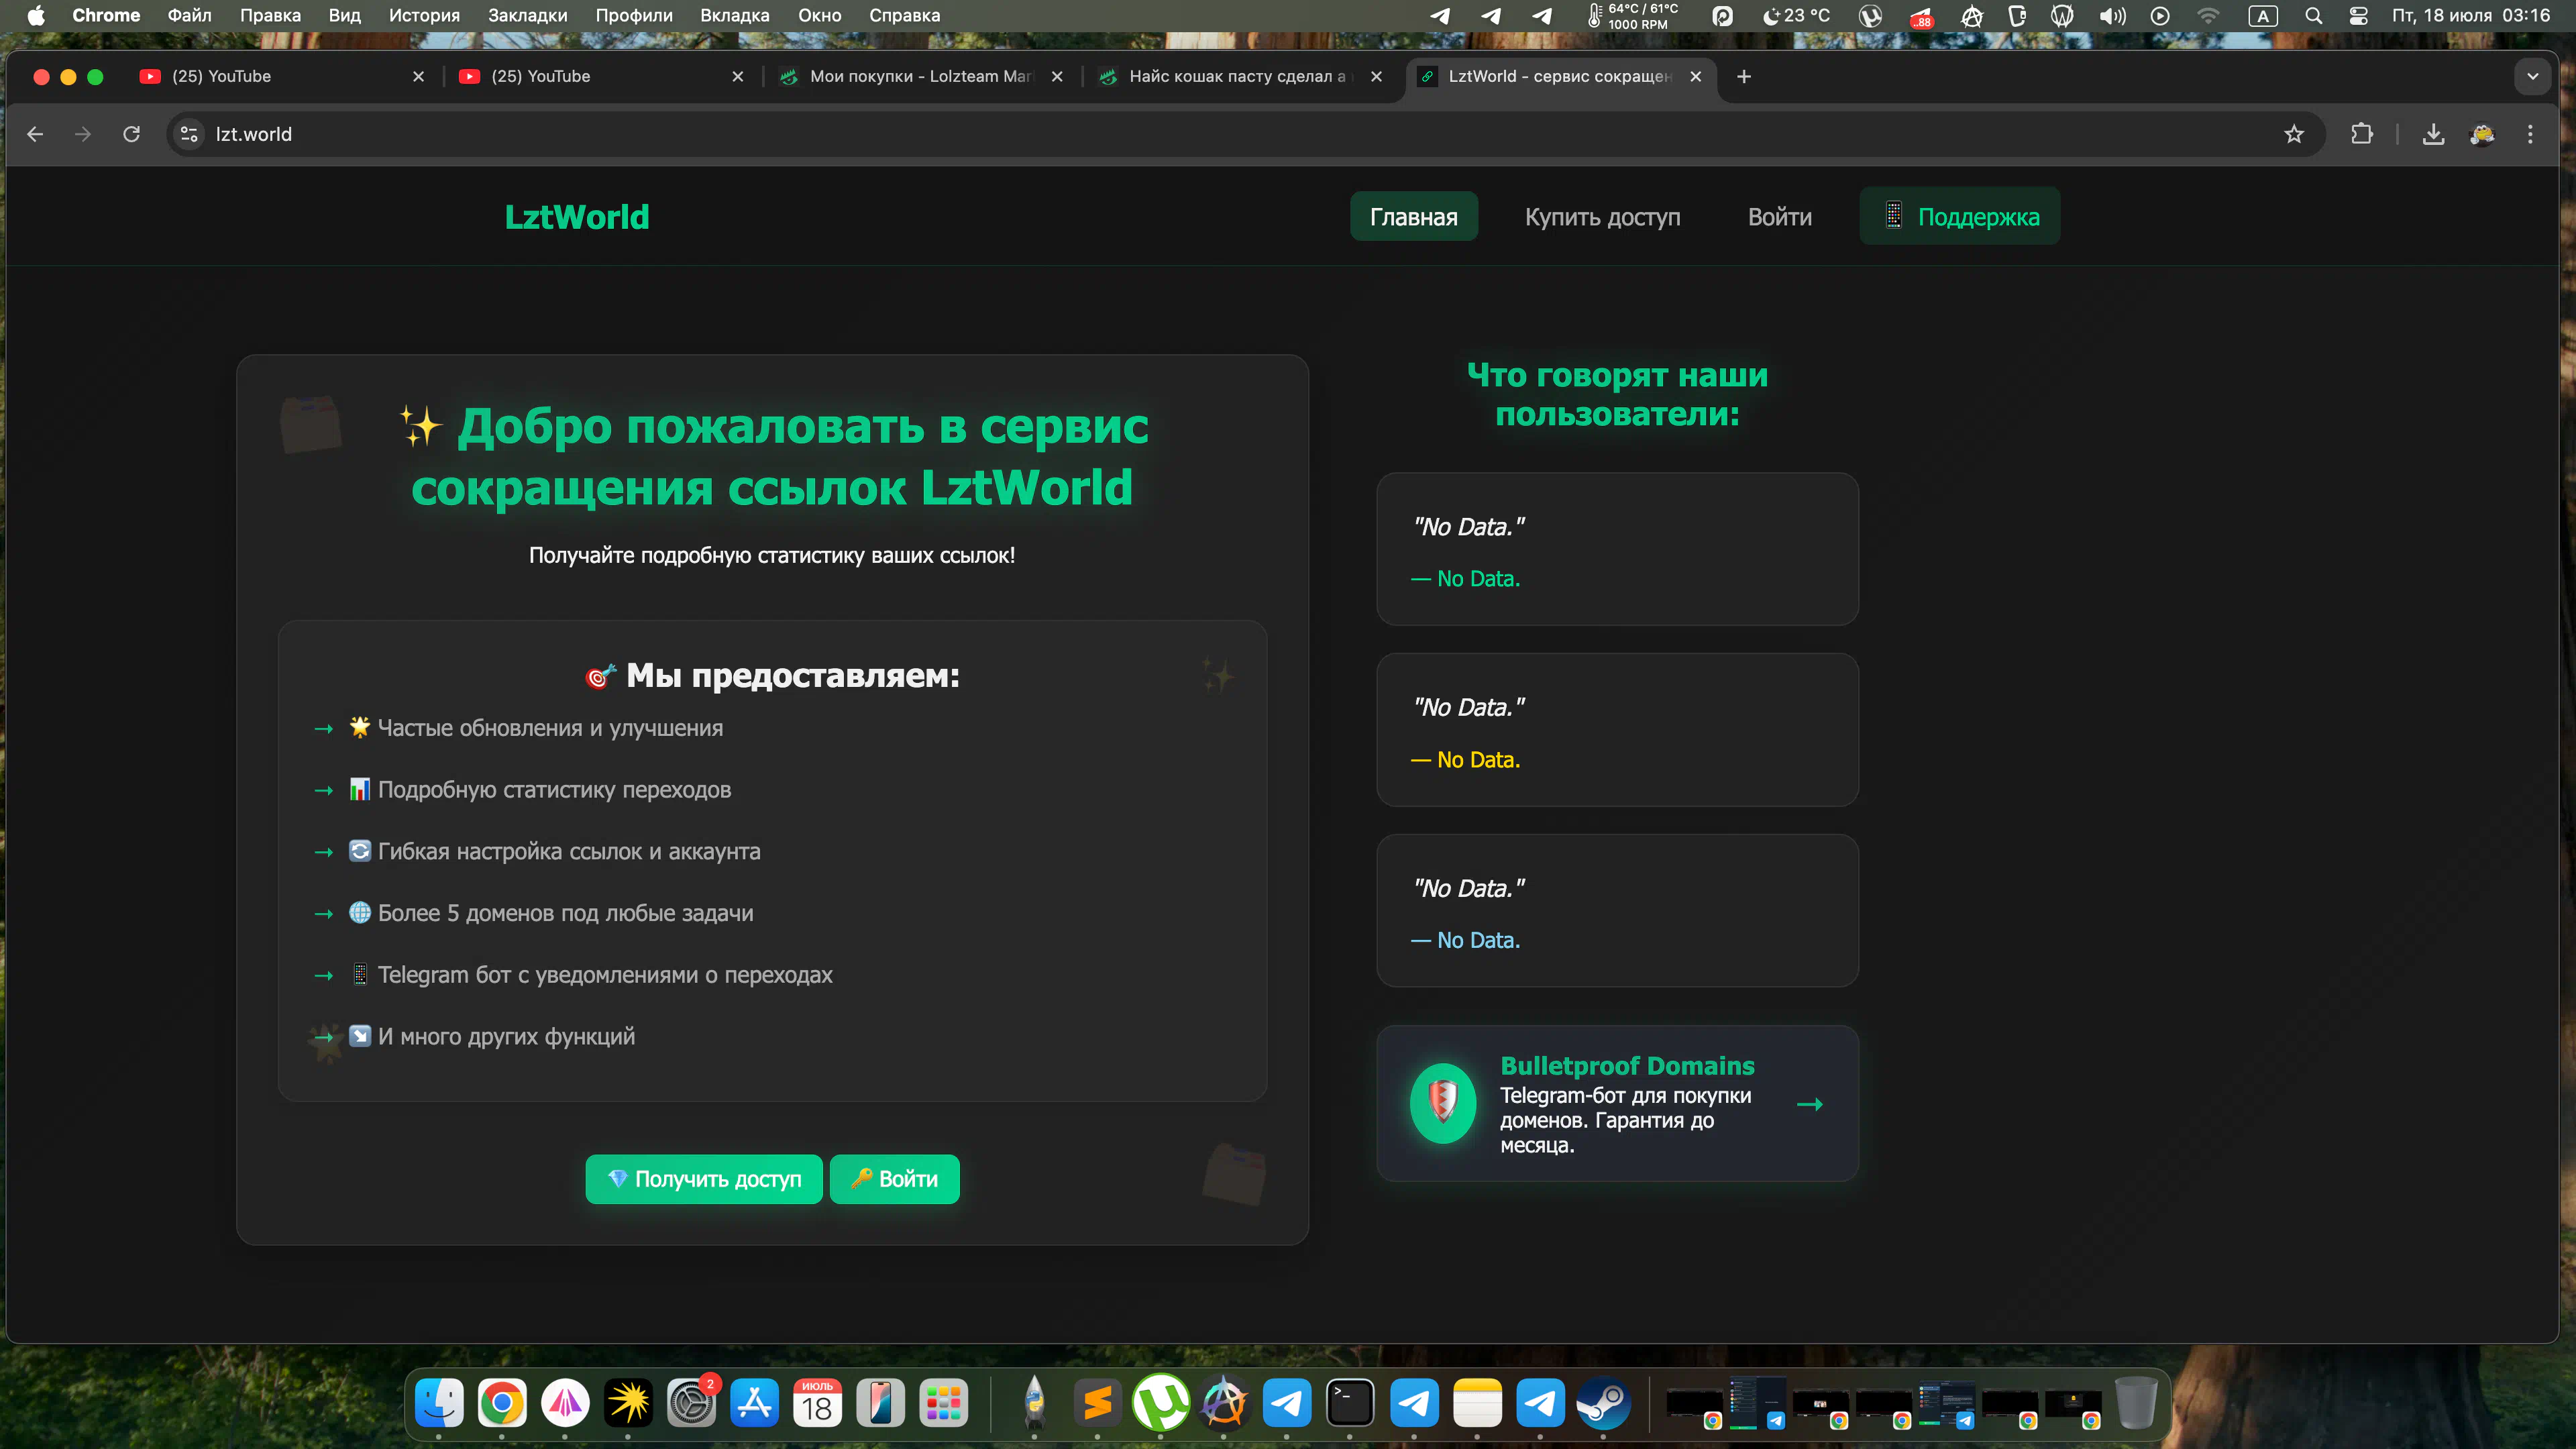Screen dimensions: 2576x1449
Task: Open the Bulletproof Domains card
Action: click(1617, 1103)
